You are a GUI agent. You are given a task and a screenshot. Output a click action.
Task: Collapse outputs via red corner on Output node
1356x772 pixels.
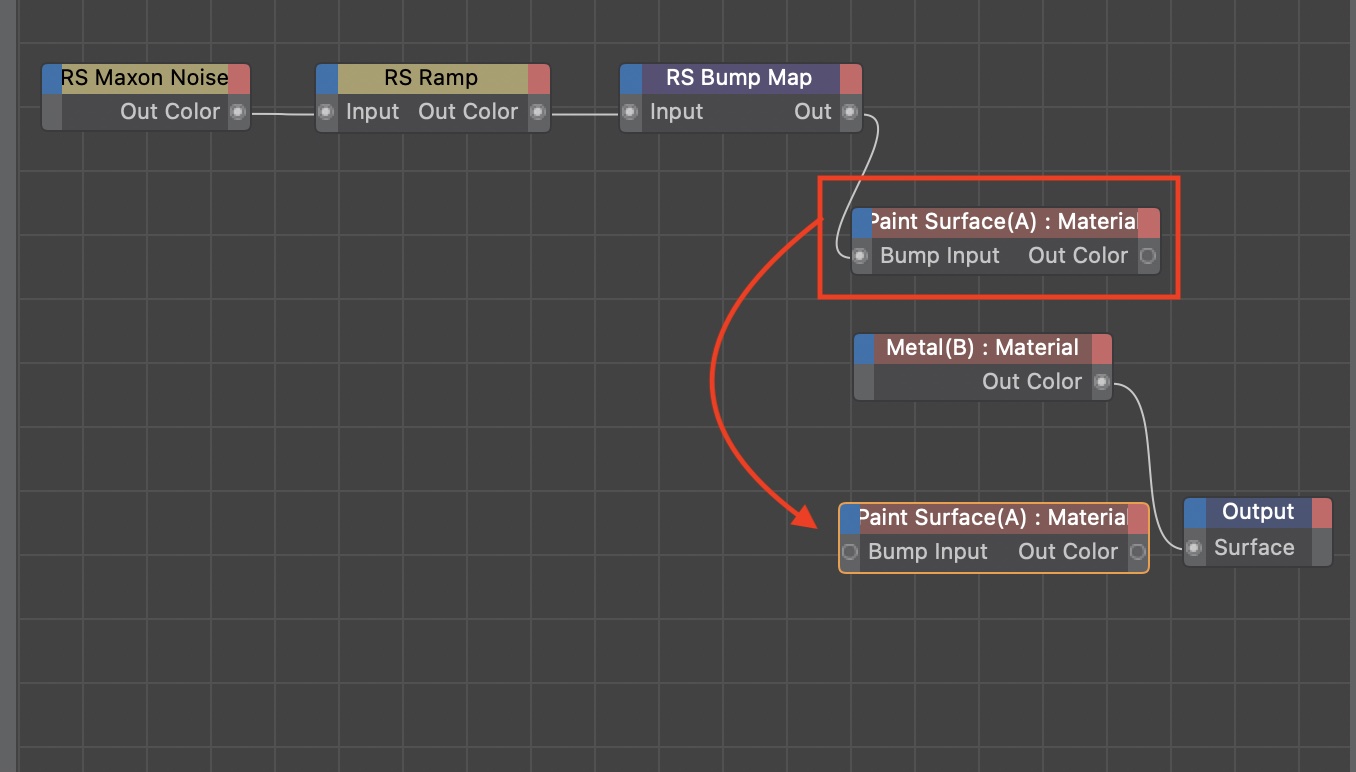[x=1321, y=513]
